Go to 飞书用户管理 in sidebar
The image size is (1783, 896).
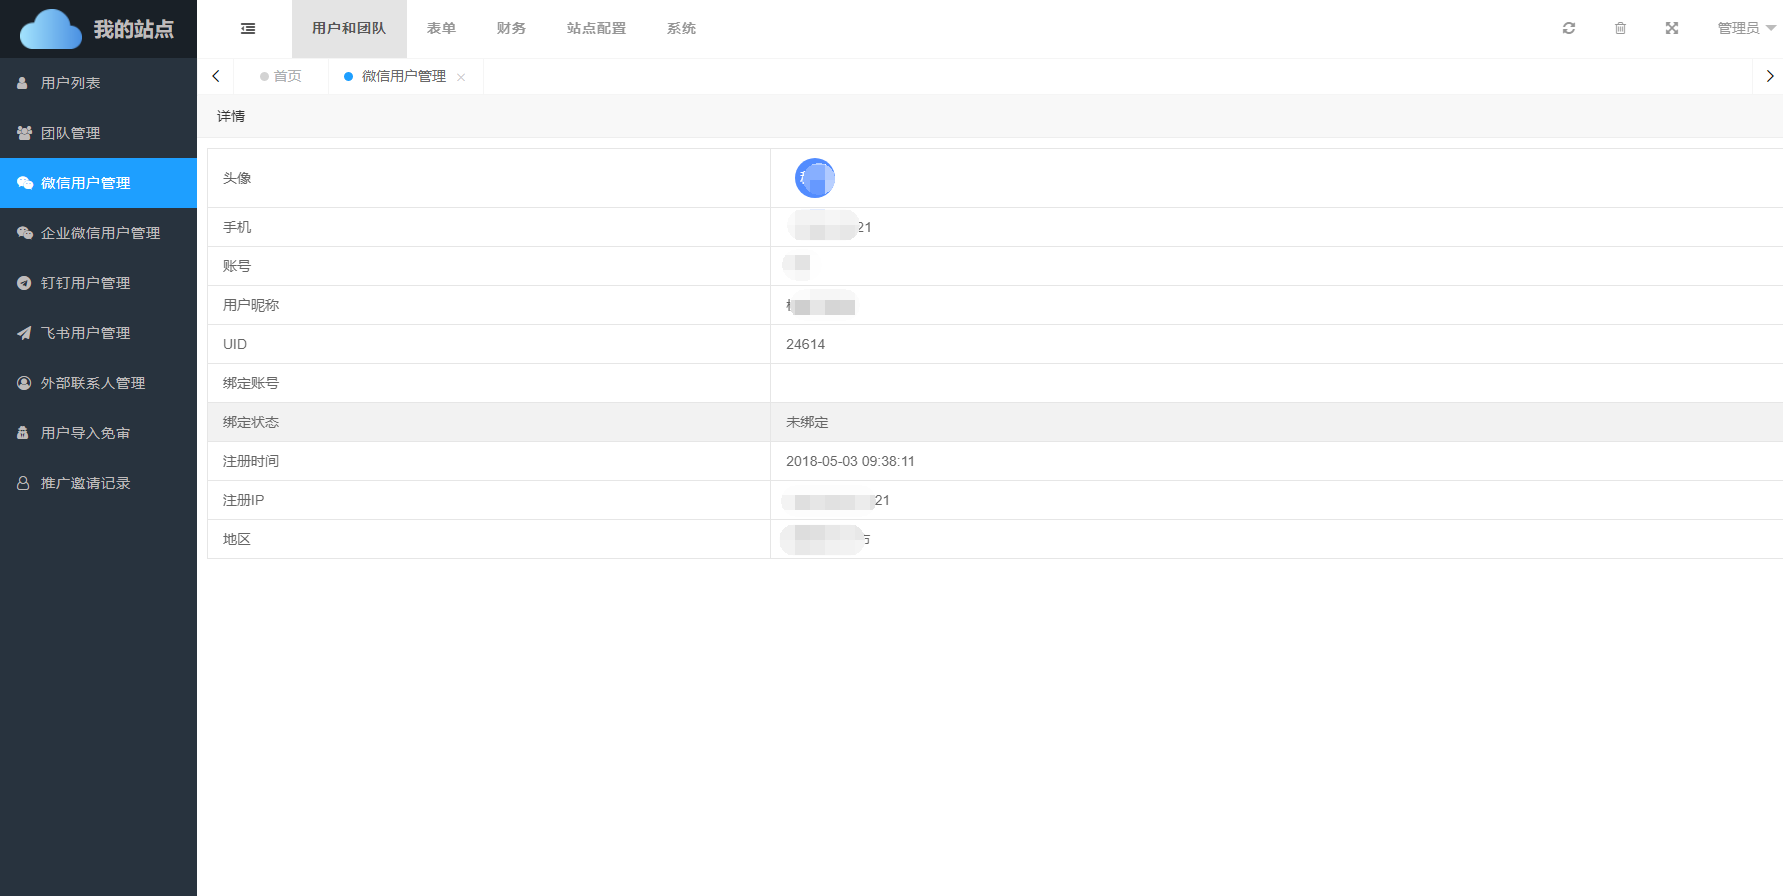click(x=85, y=333)
